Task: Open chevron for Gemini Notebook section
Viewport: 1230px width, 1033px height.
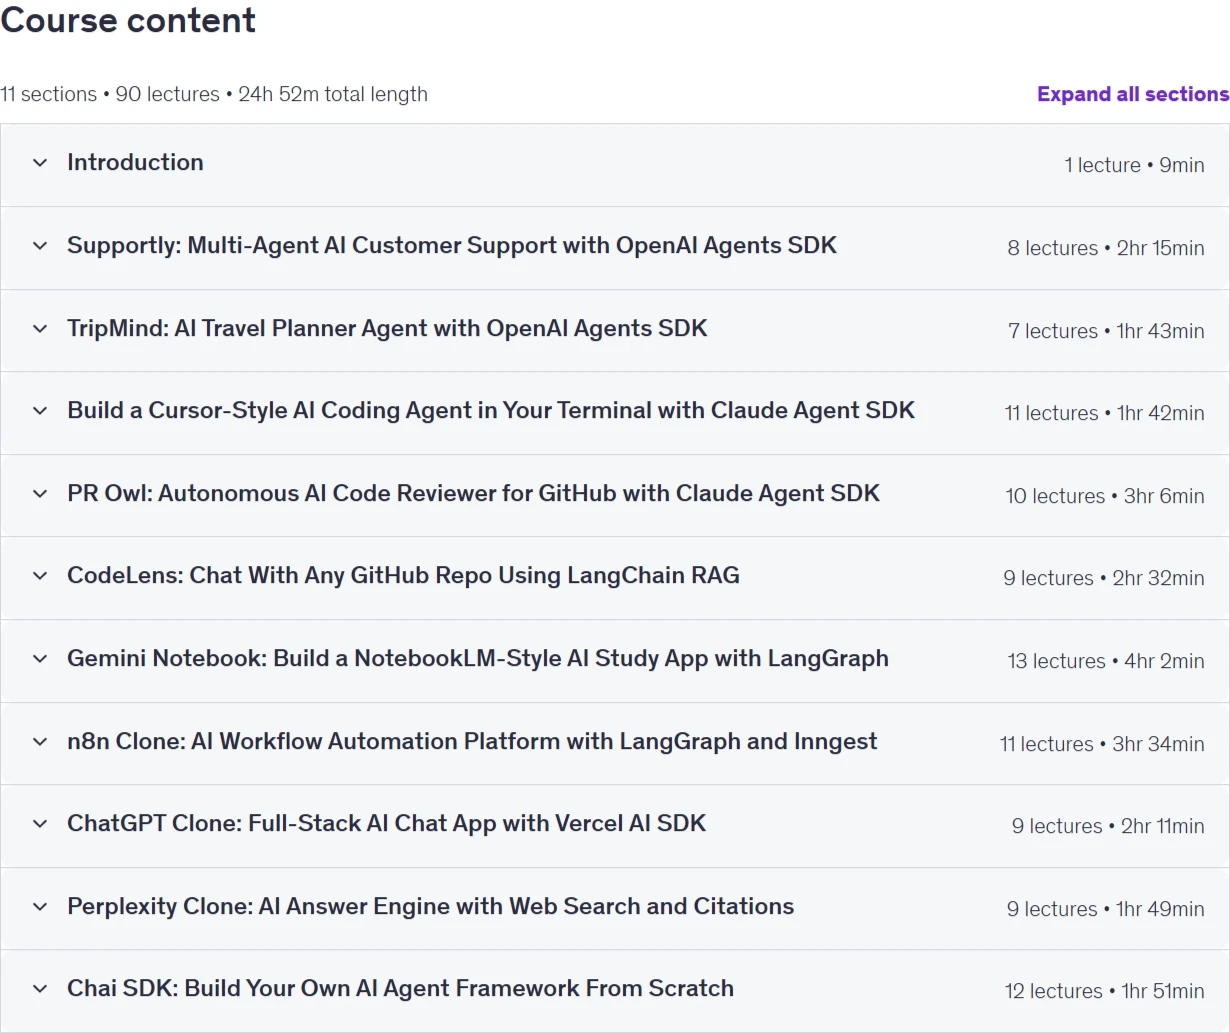Action: point(40,659)
